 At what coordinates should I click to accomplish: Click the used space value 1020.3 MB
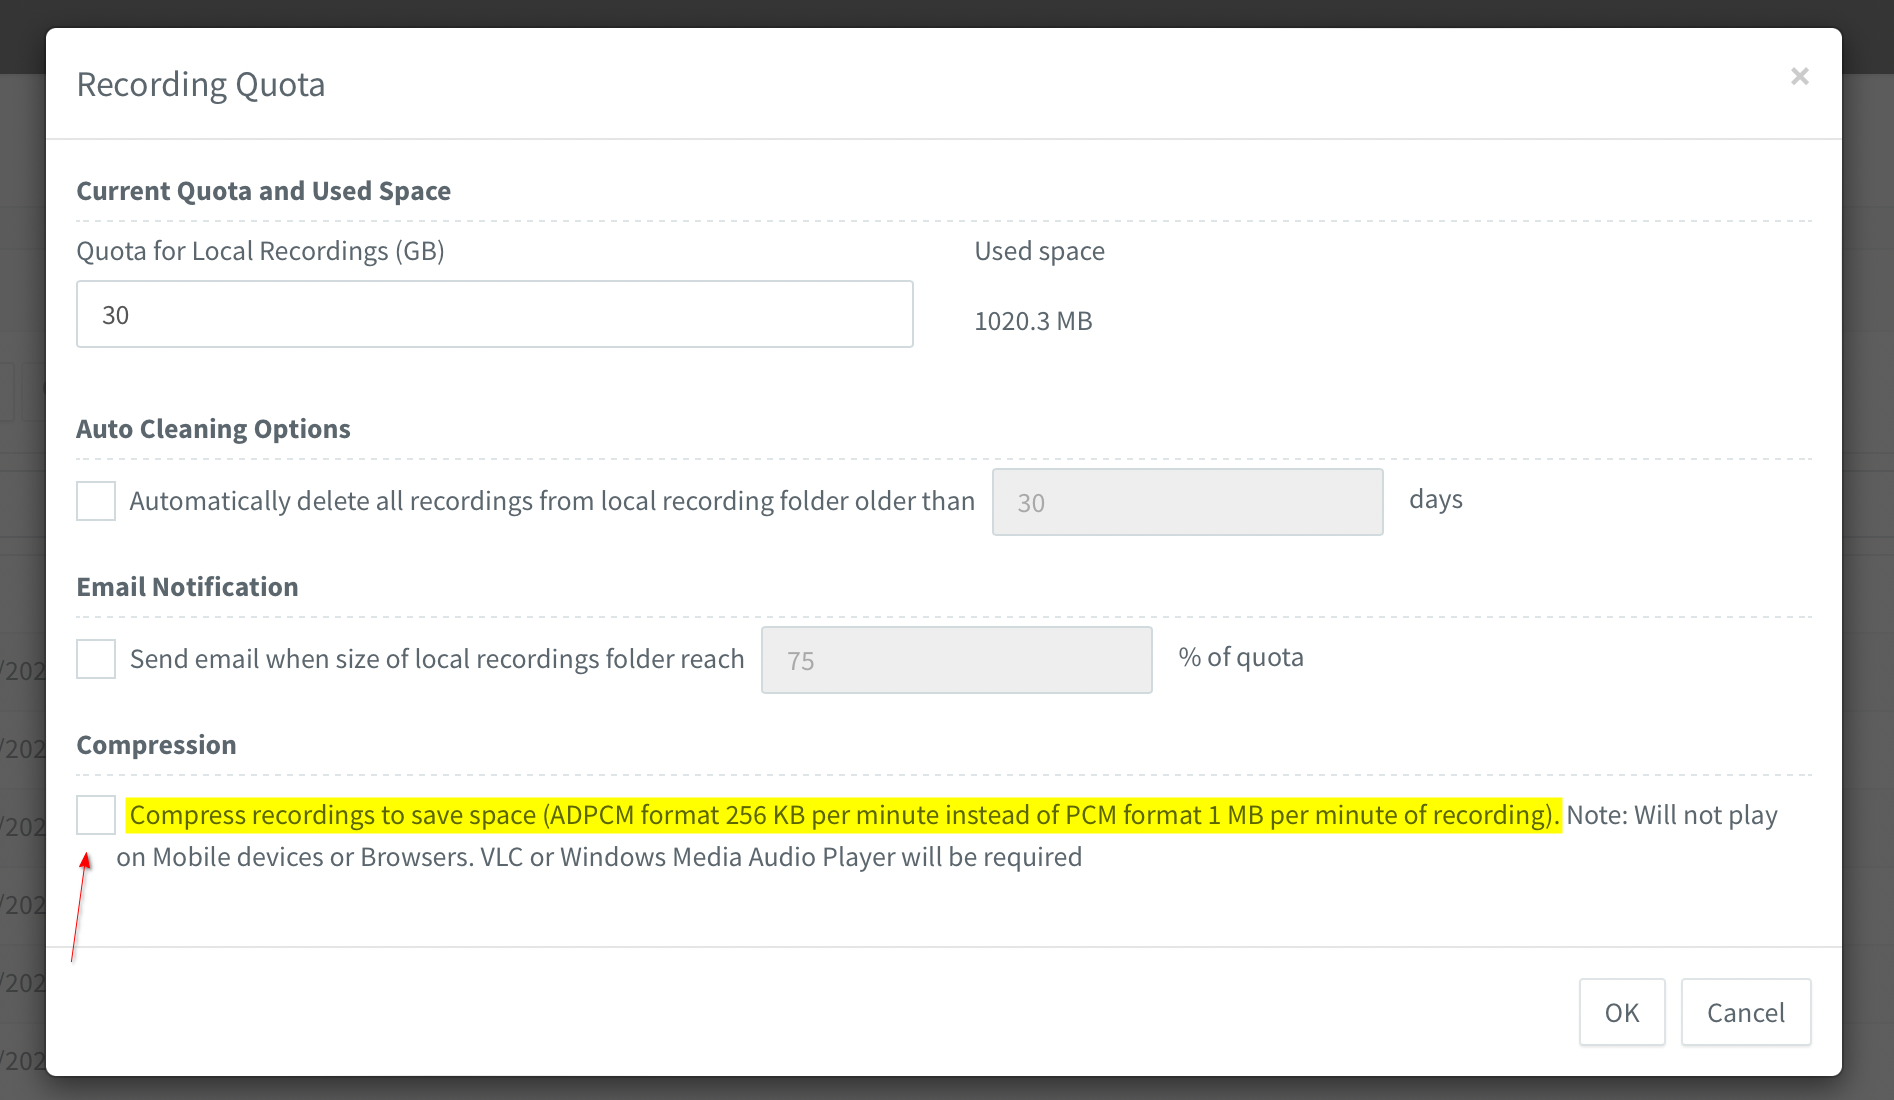(1033, 321)
